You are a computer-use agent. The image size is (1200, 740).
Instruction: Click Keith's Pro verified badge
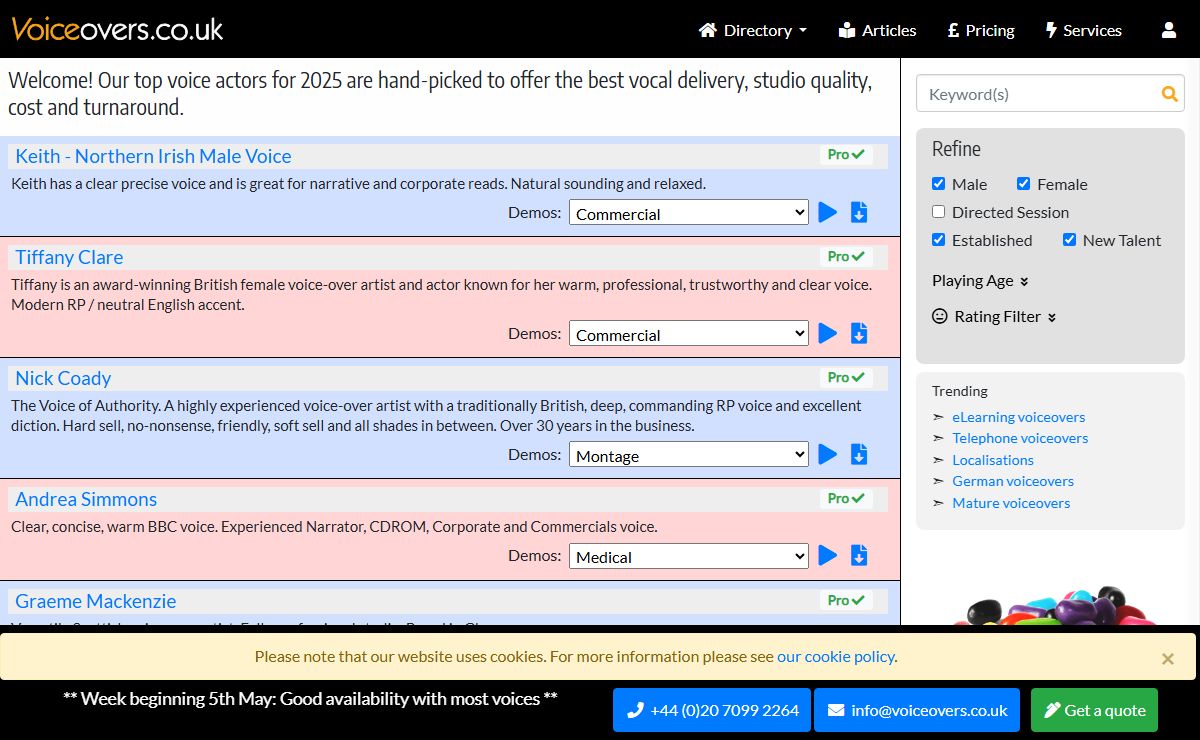pyautogui.click(x=846, y=155)
